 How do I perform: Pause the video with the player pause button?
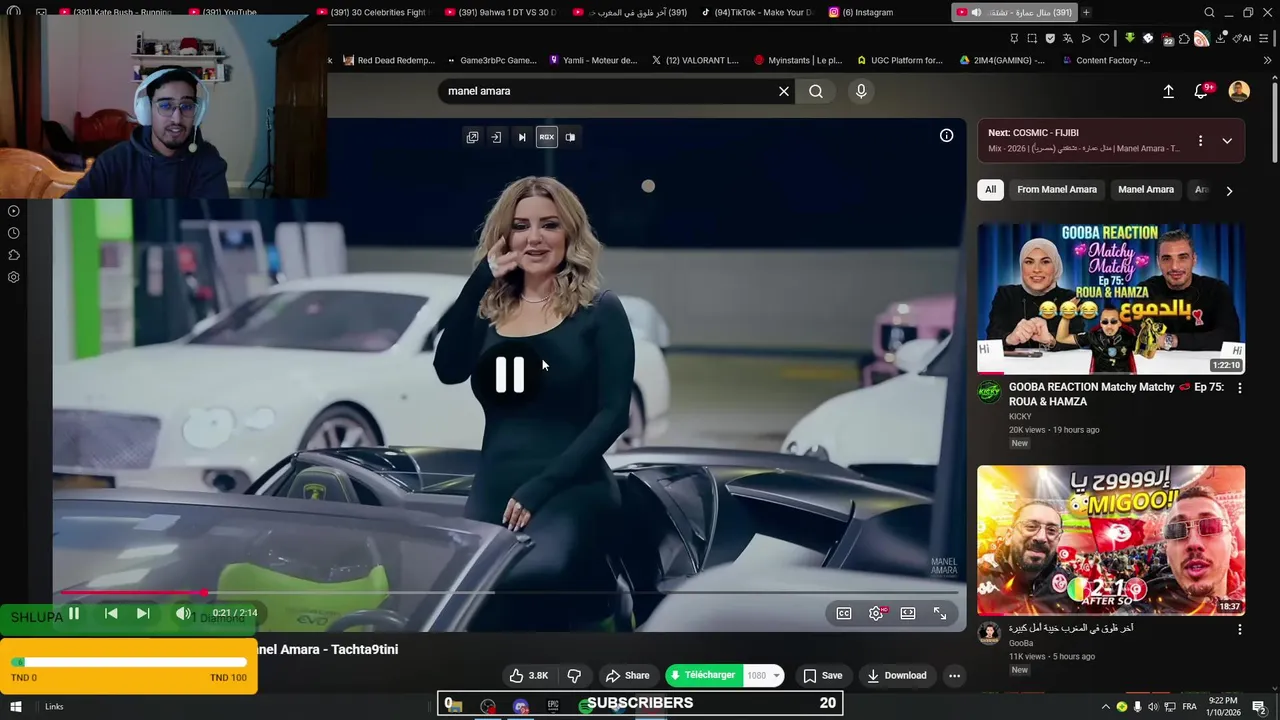click(73, 613)
